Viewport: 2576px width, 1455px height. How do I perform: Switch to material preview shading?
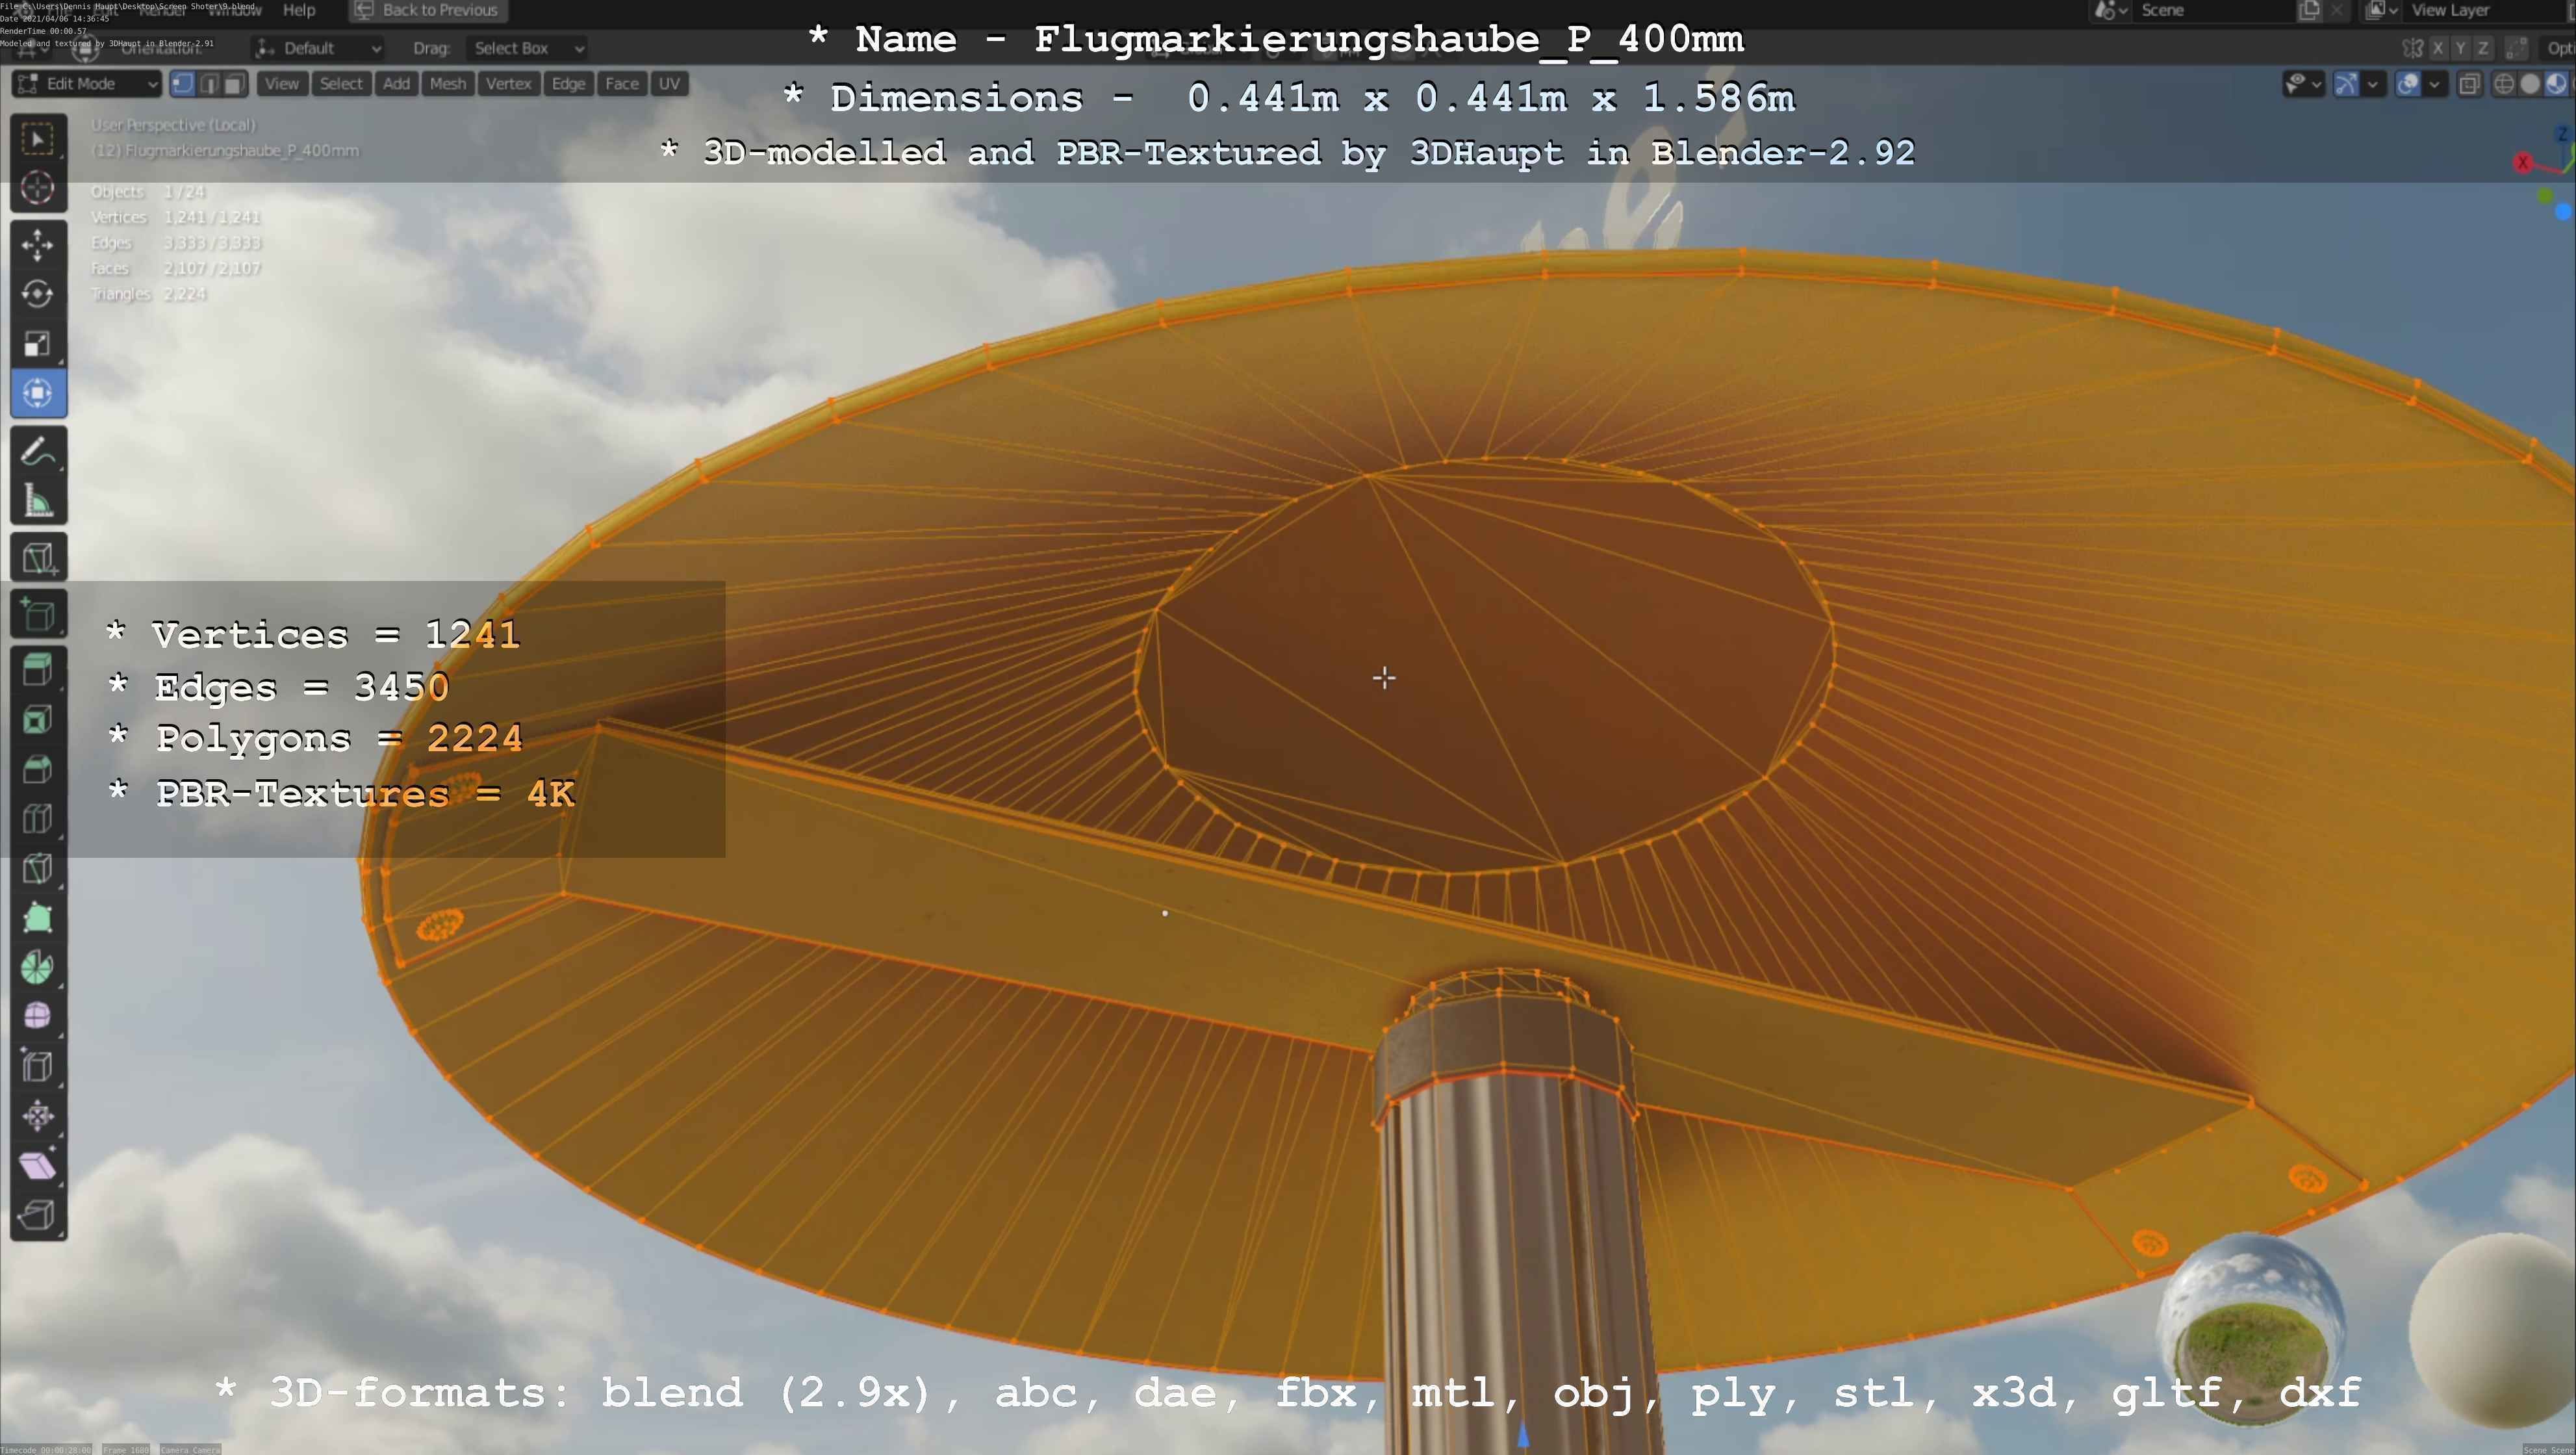click(x=2556, y=84)
